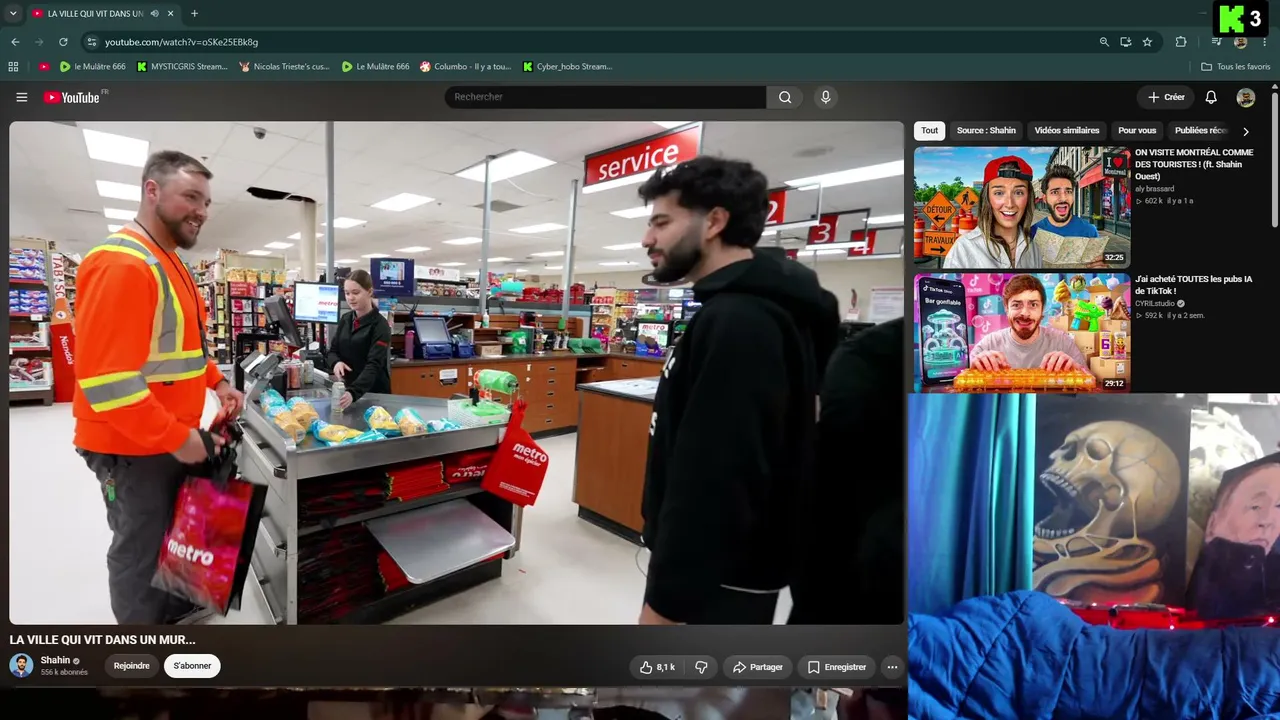This screenshot has width=1280, height=720.
Task: Open the Nicolas Trieste's bookmark
Action: pyautogui.click(x=284, y=67)
